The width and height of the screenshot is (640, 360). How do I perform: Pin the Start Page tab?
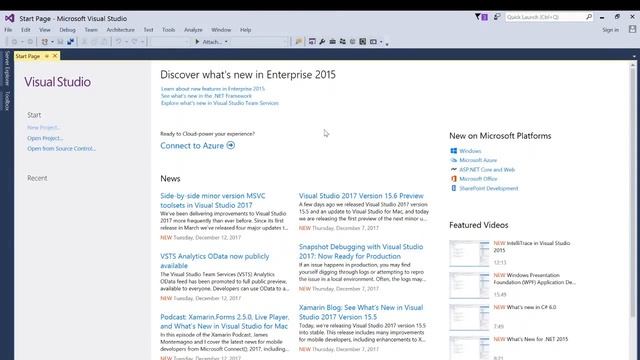coord(47,56)
